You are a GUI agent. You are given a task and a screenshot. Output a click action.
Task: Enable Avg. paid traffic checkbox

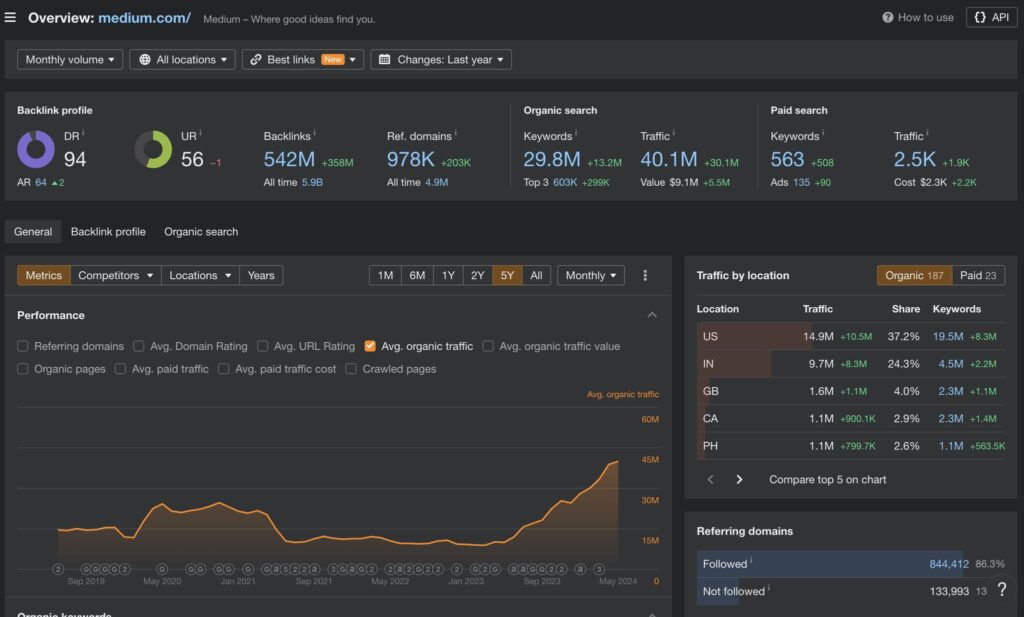[120, 369]
